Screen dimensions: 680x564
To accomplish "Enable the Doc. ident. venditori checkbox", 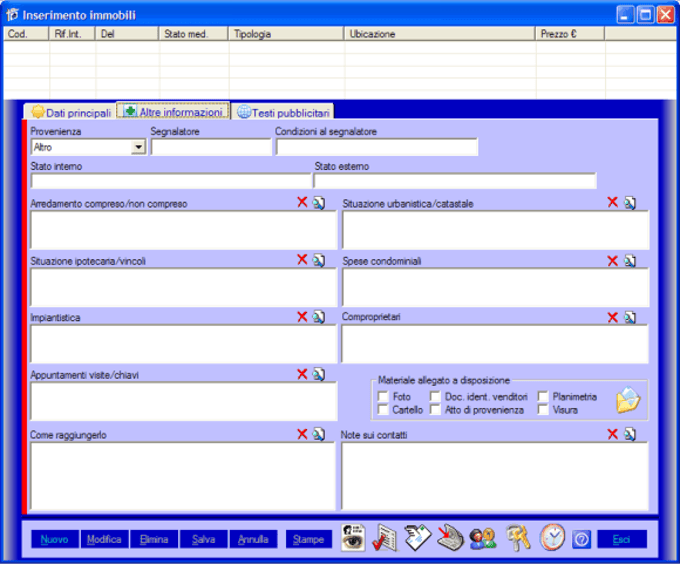I will point(435,397).
